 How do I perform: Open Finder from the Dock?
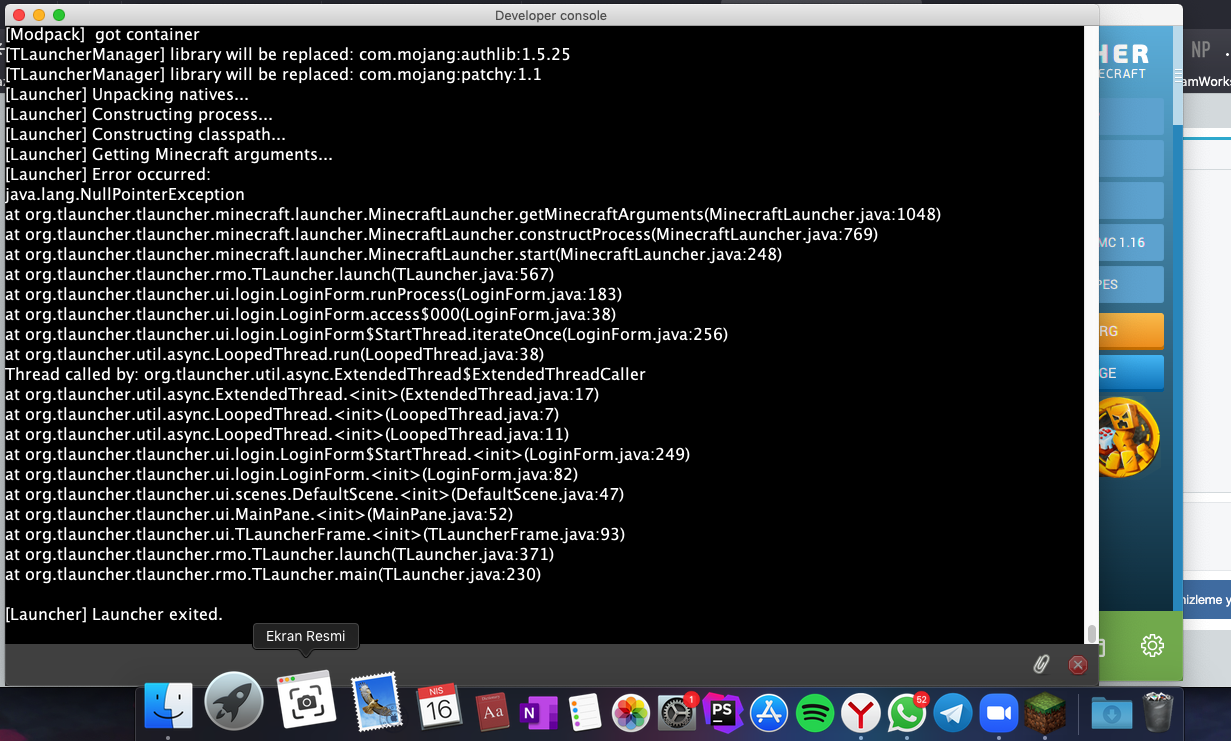168,706
